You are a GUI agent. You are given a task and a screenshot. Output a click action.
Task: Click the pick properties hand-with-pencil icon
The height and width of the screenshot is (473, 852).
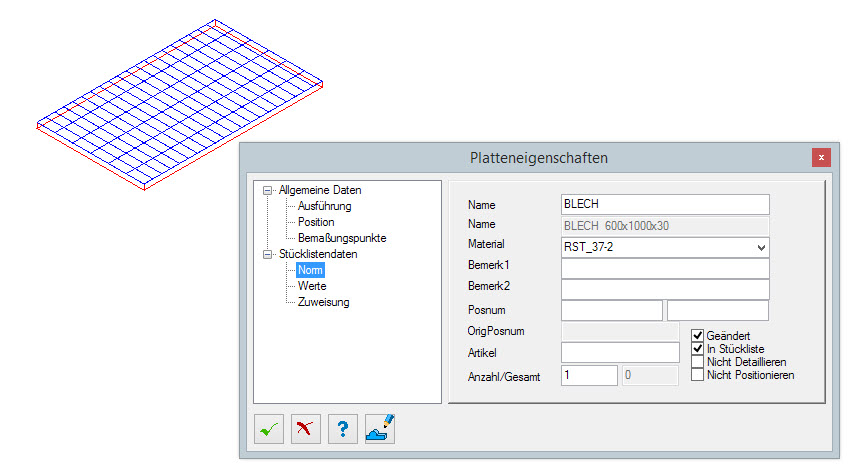(x=380, y=429)
